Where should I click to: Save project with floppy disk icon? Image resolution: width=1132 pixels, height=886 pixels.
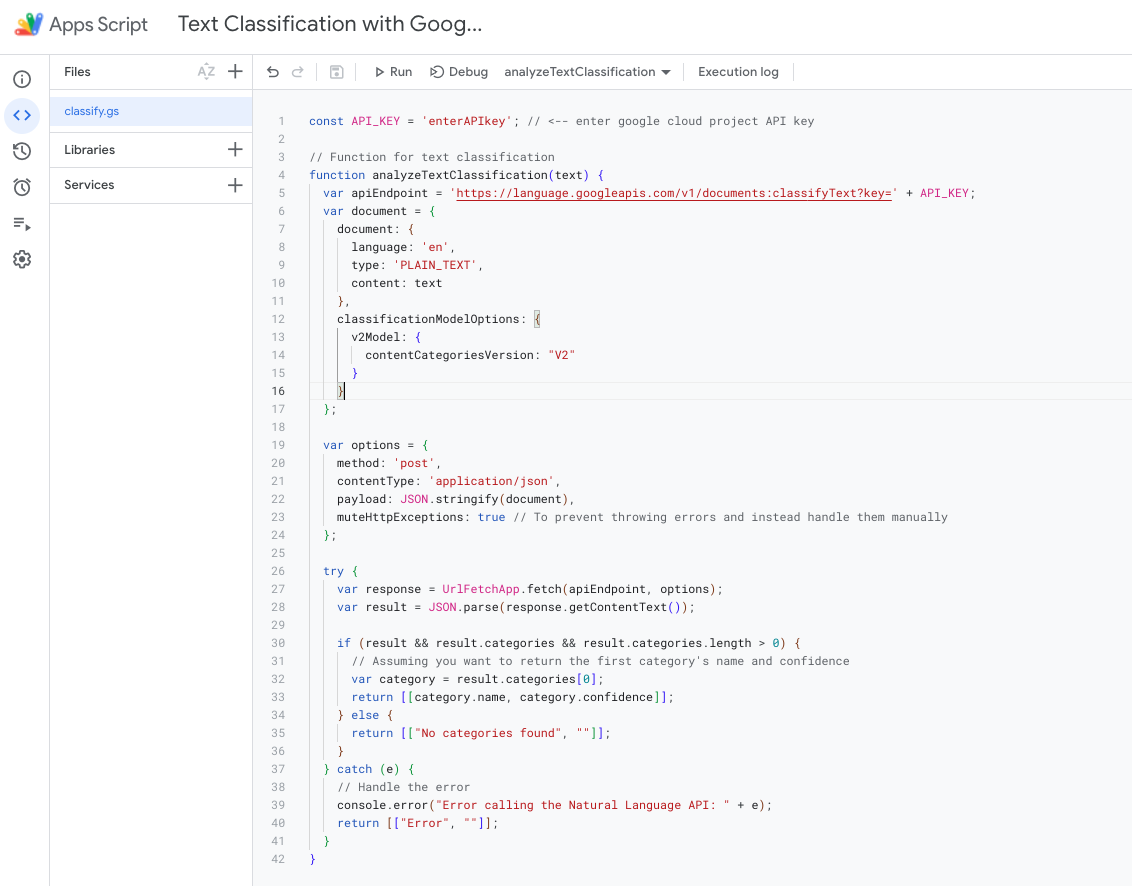click(336, 71)
